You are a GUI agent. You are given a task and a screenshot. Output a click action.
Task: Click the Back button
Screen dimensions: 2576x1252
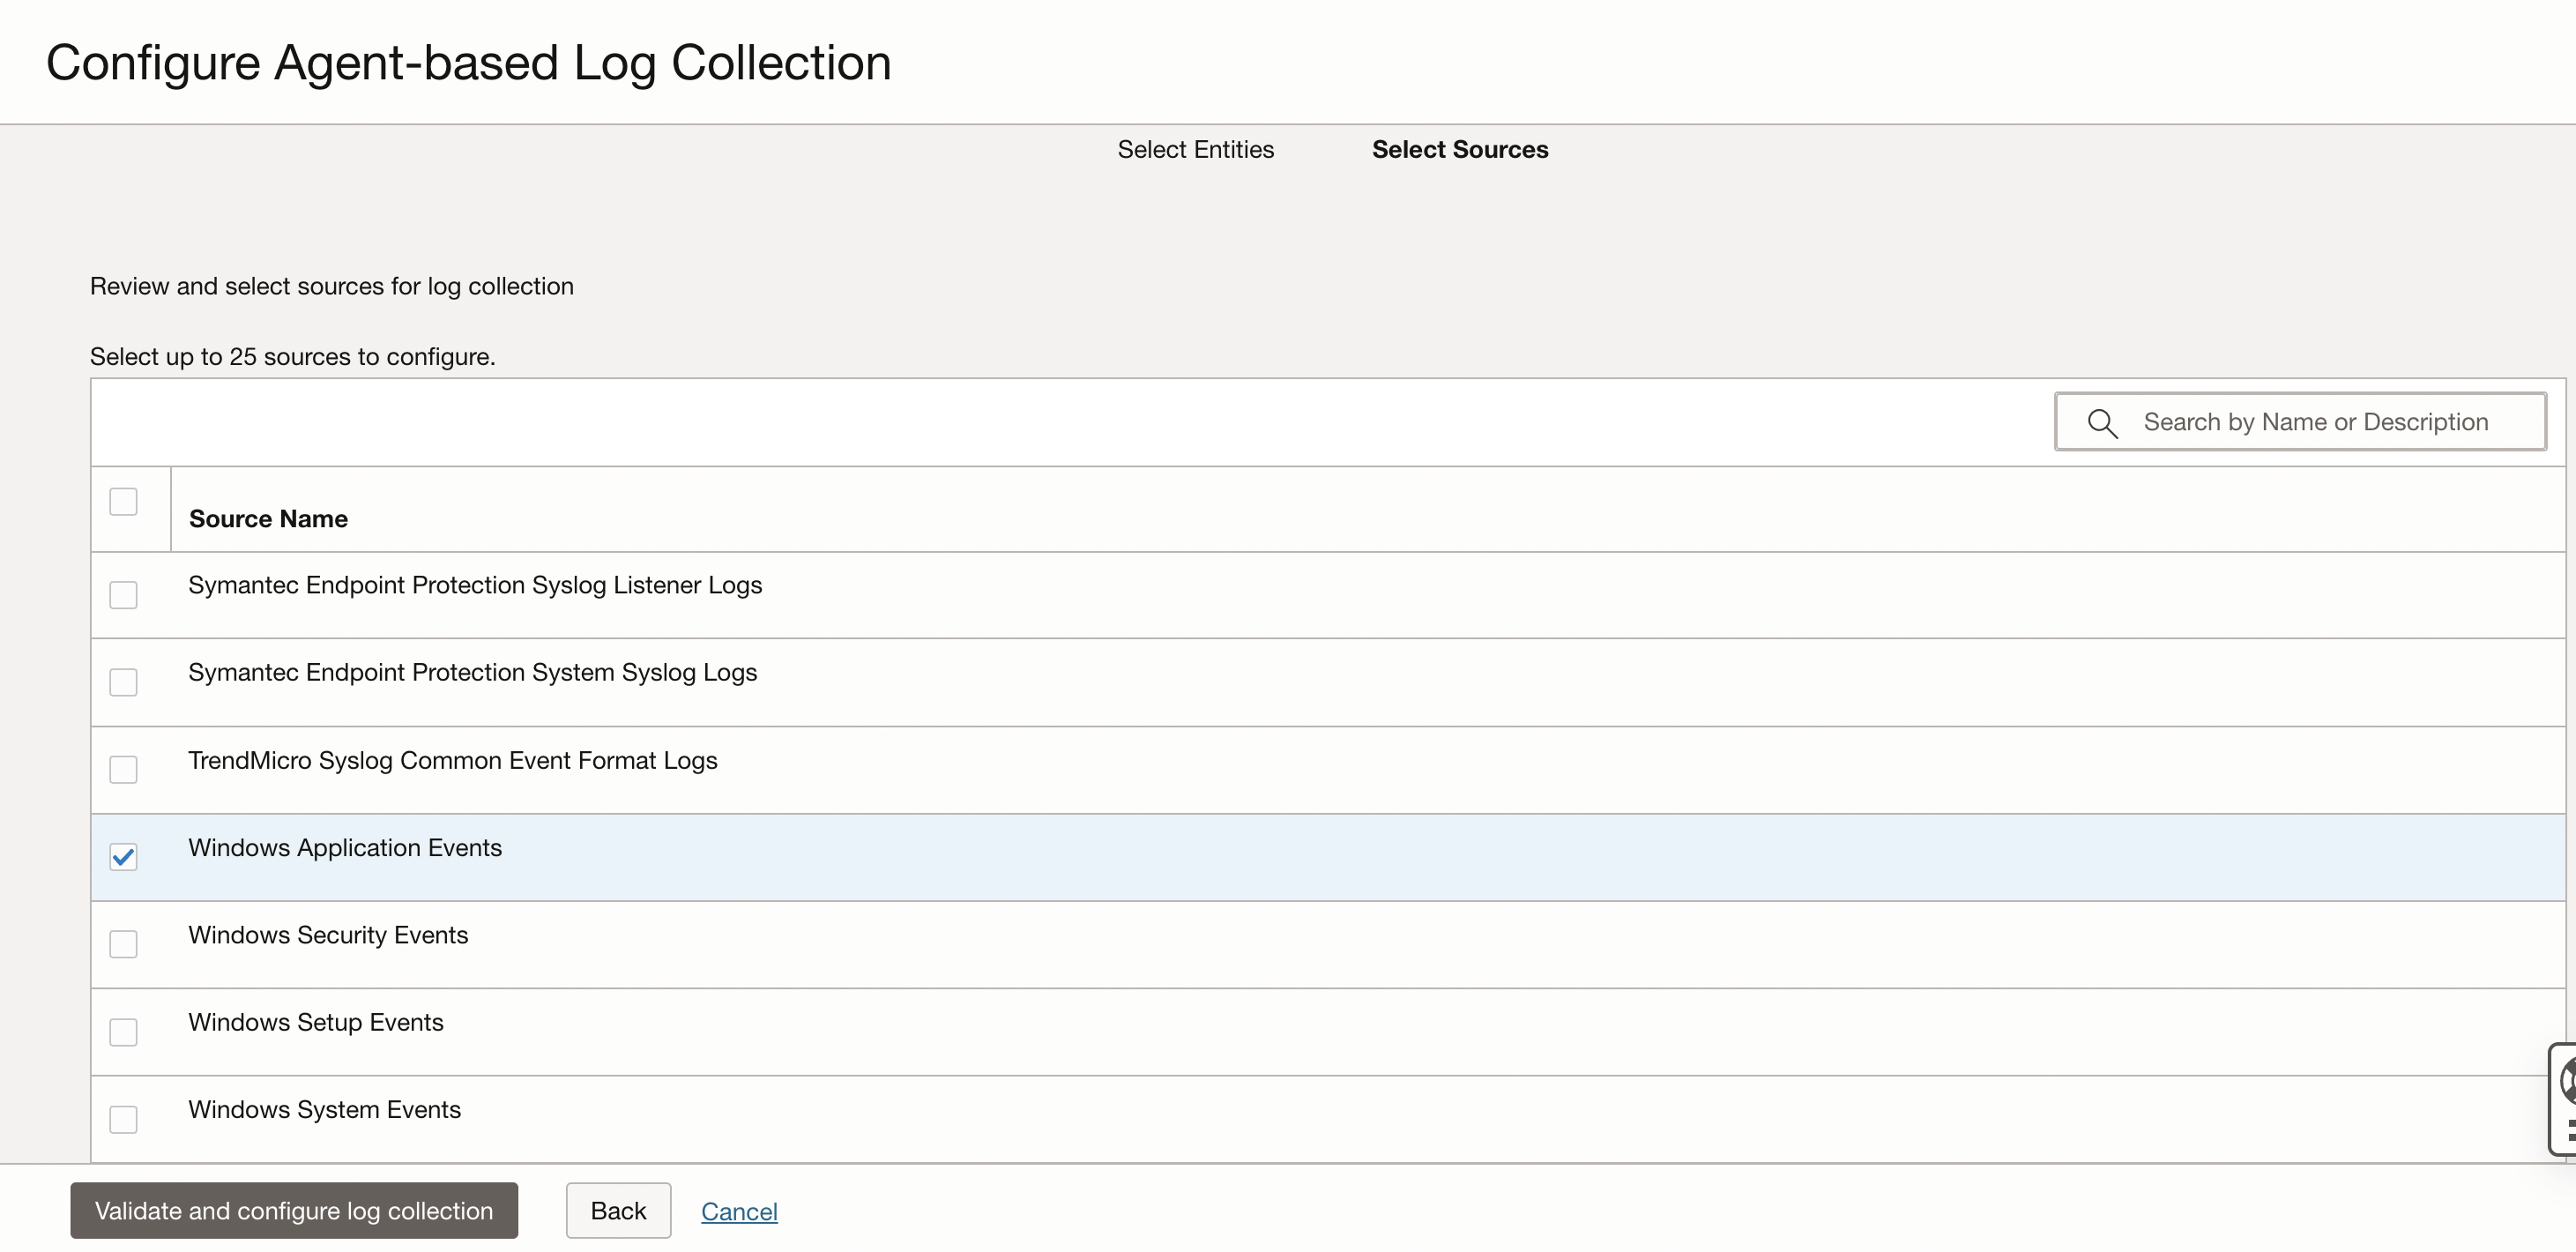point(618,1210)
